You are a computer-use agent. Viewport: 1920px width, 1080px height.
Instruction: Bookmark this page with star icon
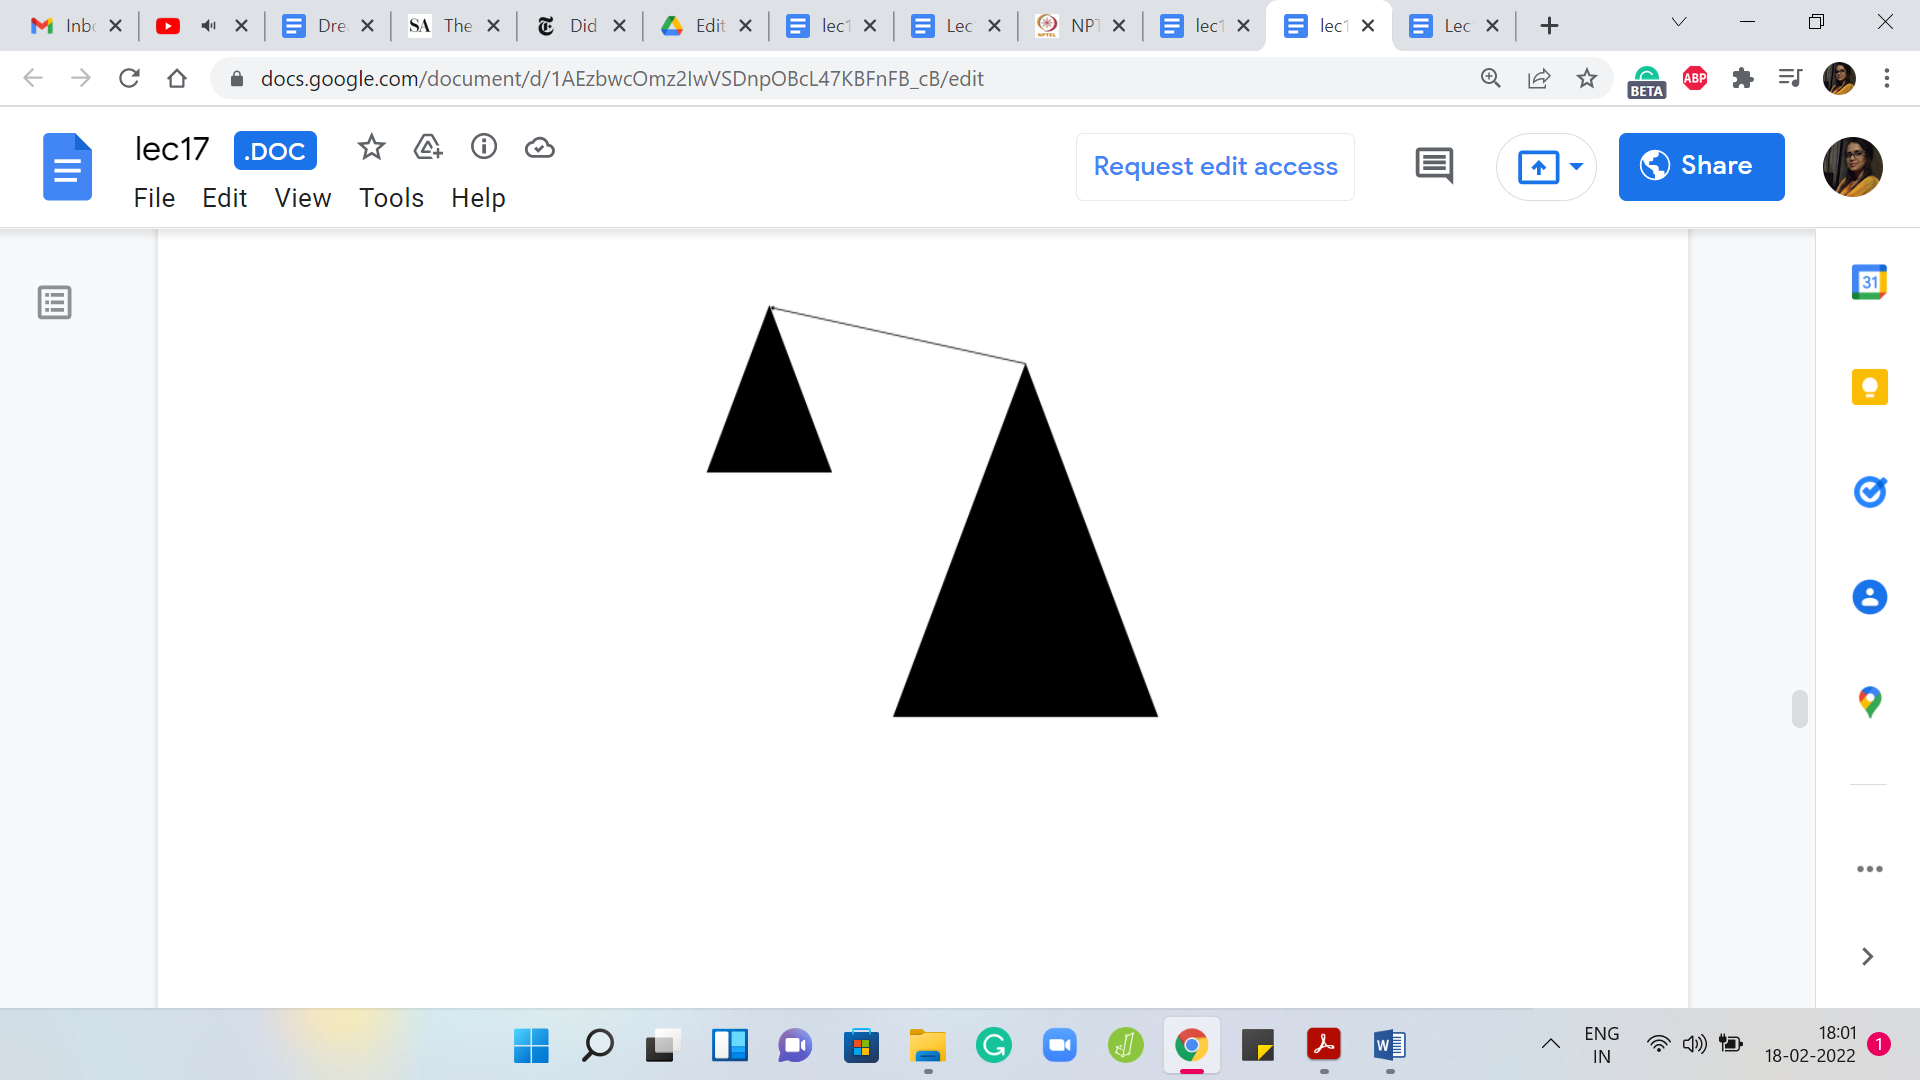[x=1587, y=78]
